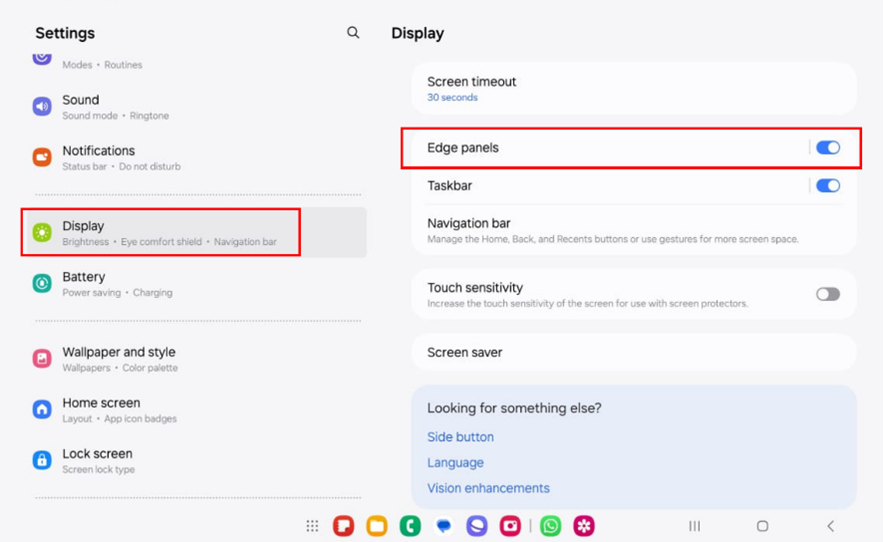
Task: Open the Screen saver option
Action: click(634, 352)
